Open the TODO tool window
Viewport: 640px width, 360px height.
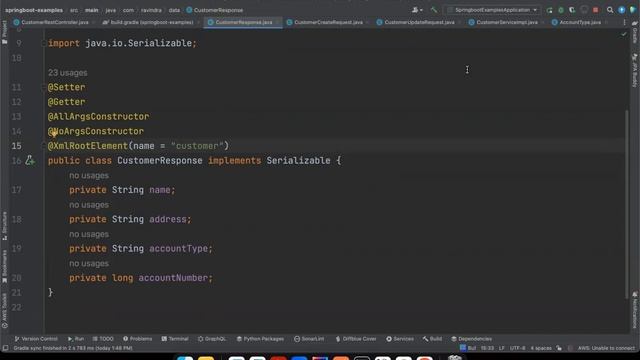pos(103,339)
